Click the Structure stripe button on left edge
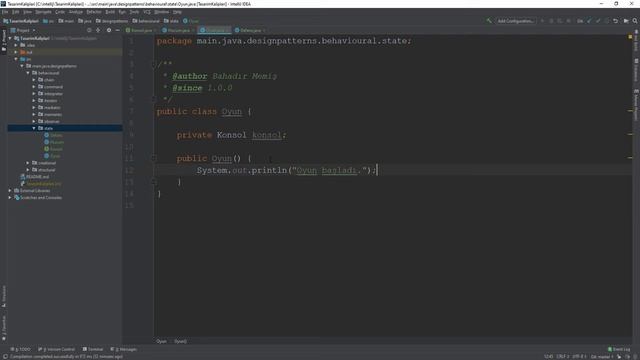The image size is (640, 360). [x=4, y=296]
